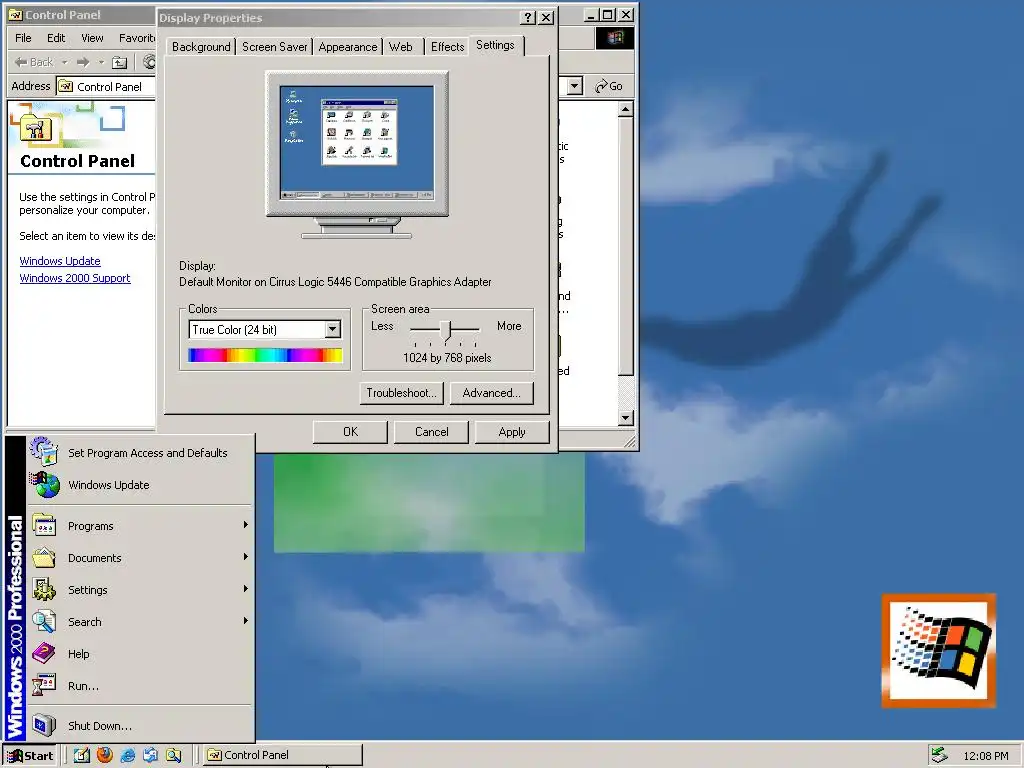1024x768 pixels.
Task: Switch to the Effects tab
Action: [x=447, y=47]
